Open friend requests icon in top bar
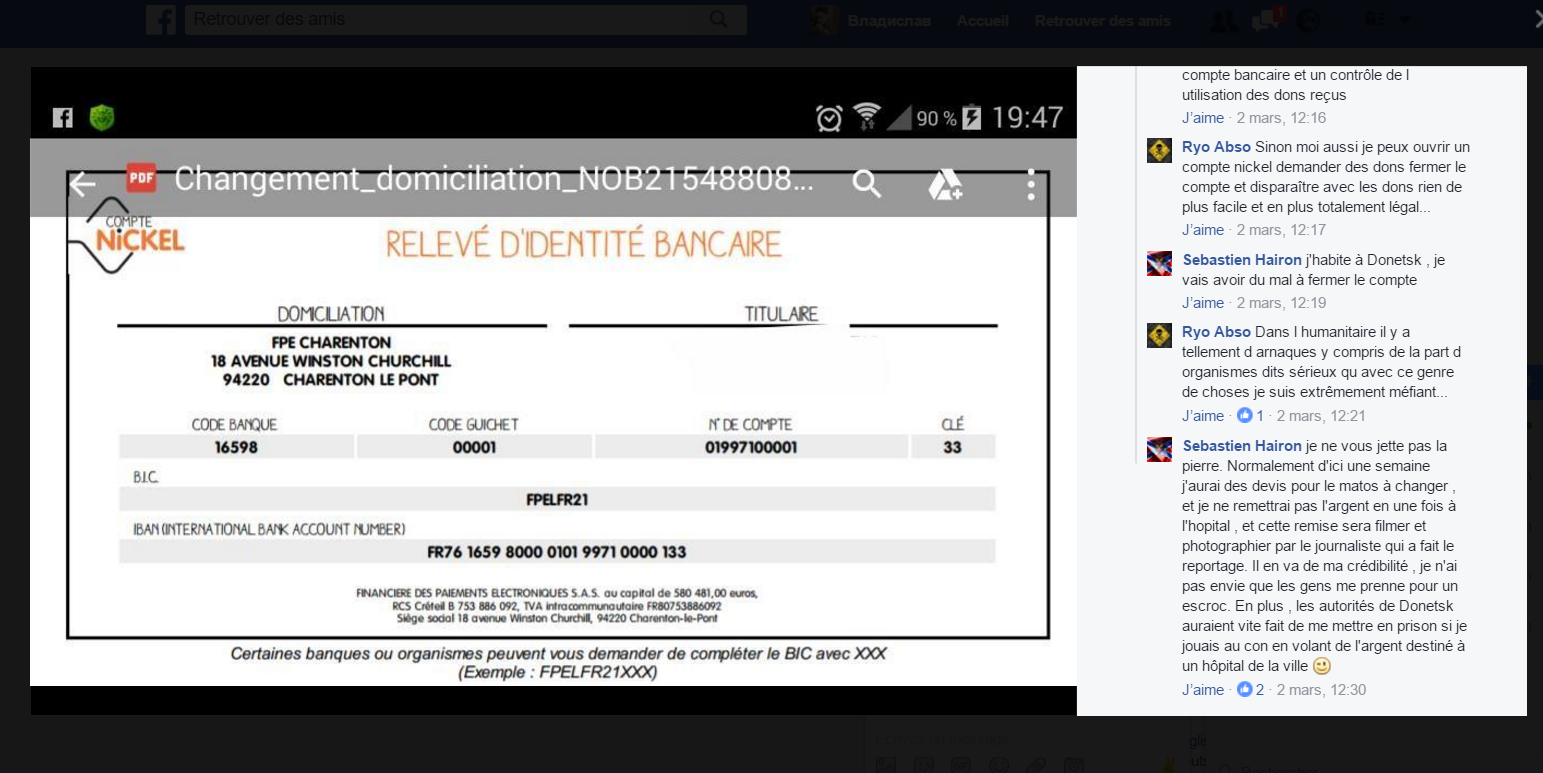This screenshot has height=773, width=1543. coord(1222,20)
